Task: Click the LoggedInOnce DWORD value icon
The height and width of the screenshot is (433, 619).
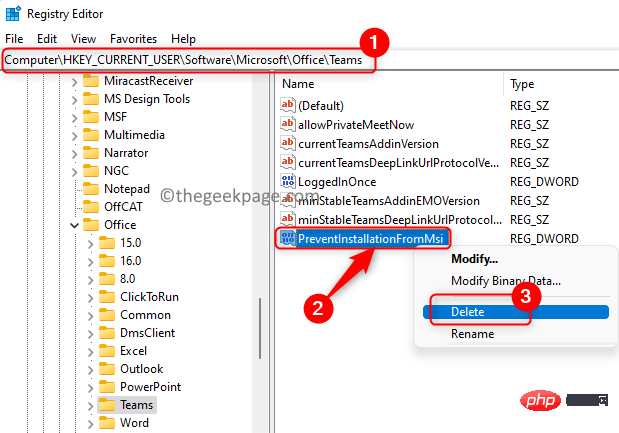Action: (288, 181)
